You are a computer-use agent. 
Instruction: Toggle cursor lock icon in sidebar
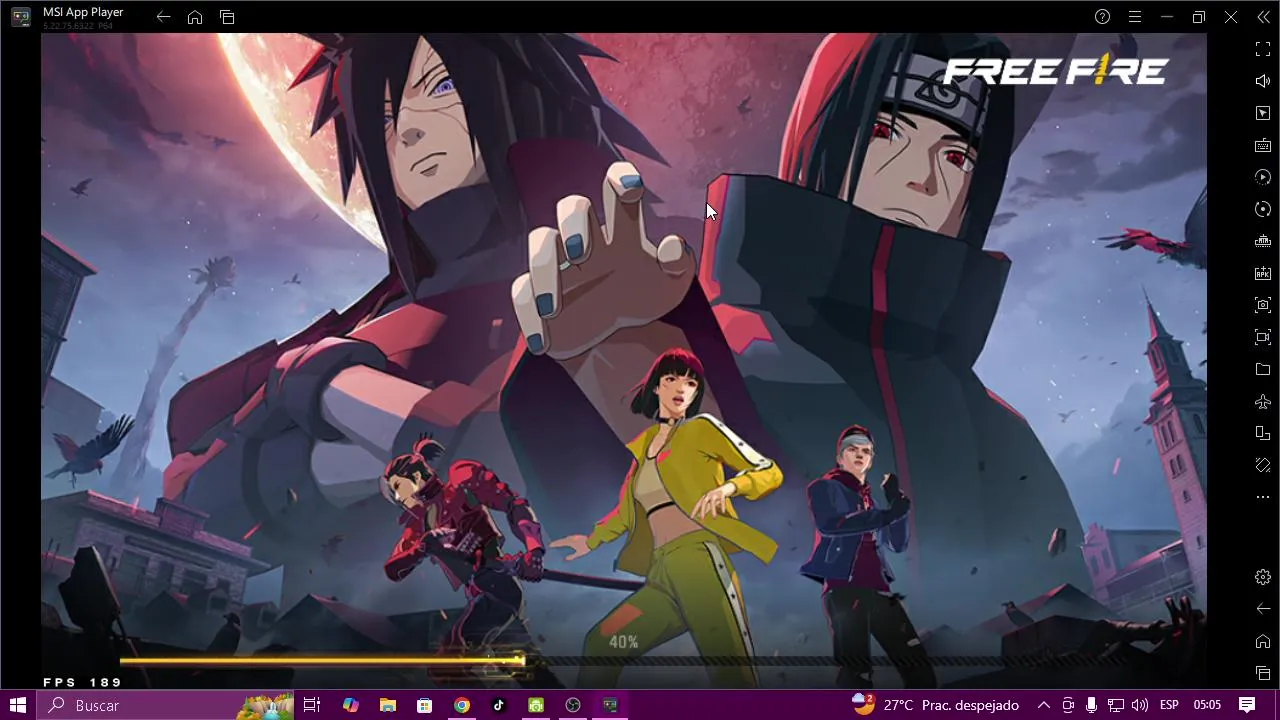tap(1263, 113)
